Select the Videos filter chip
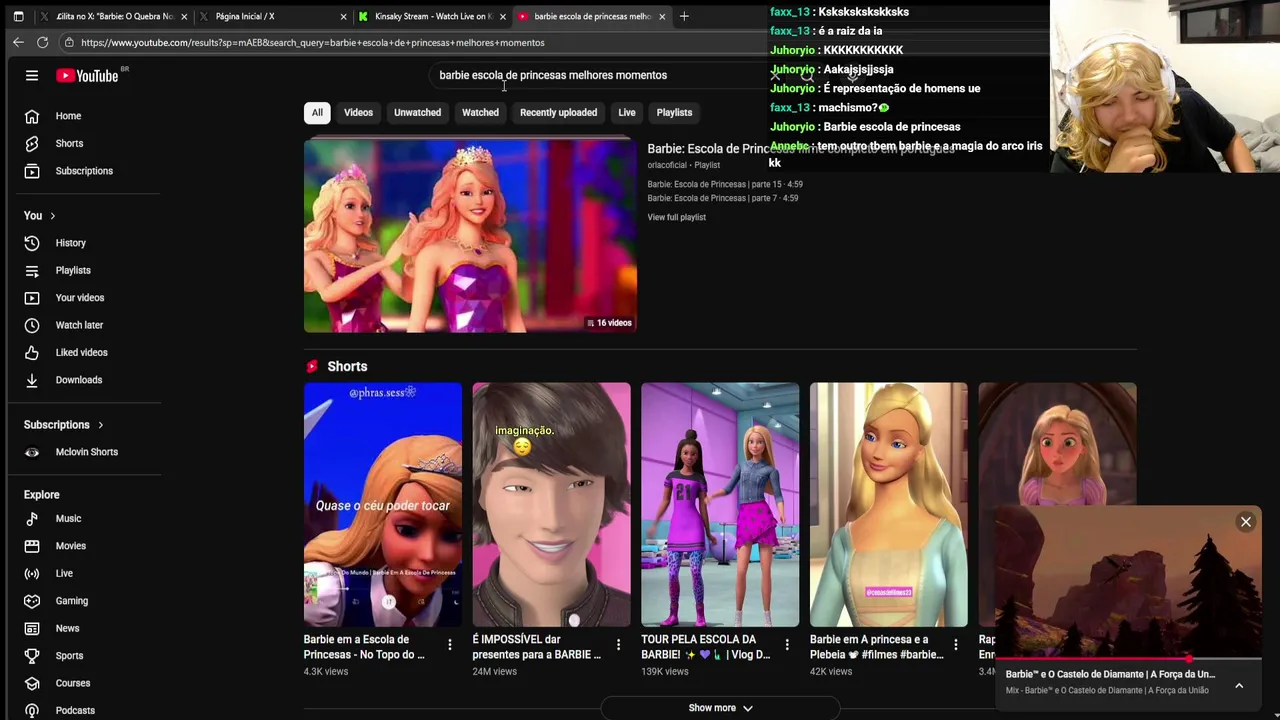 click(358, 112)
